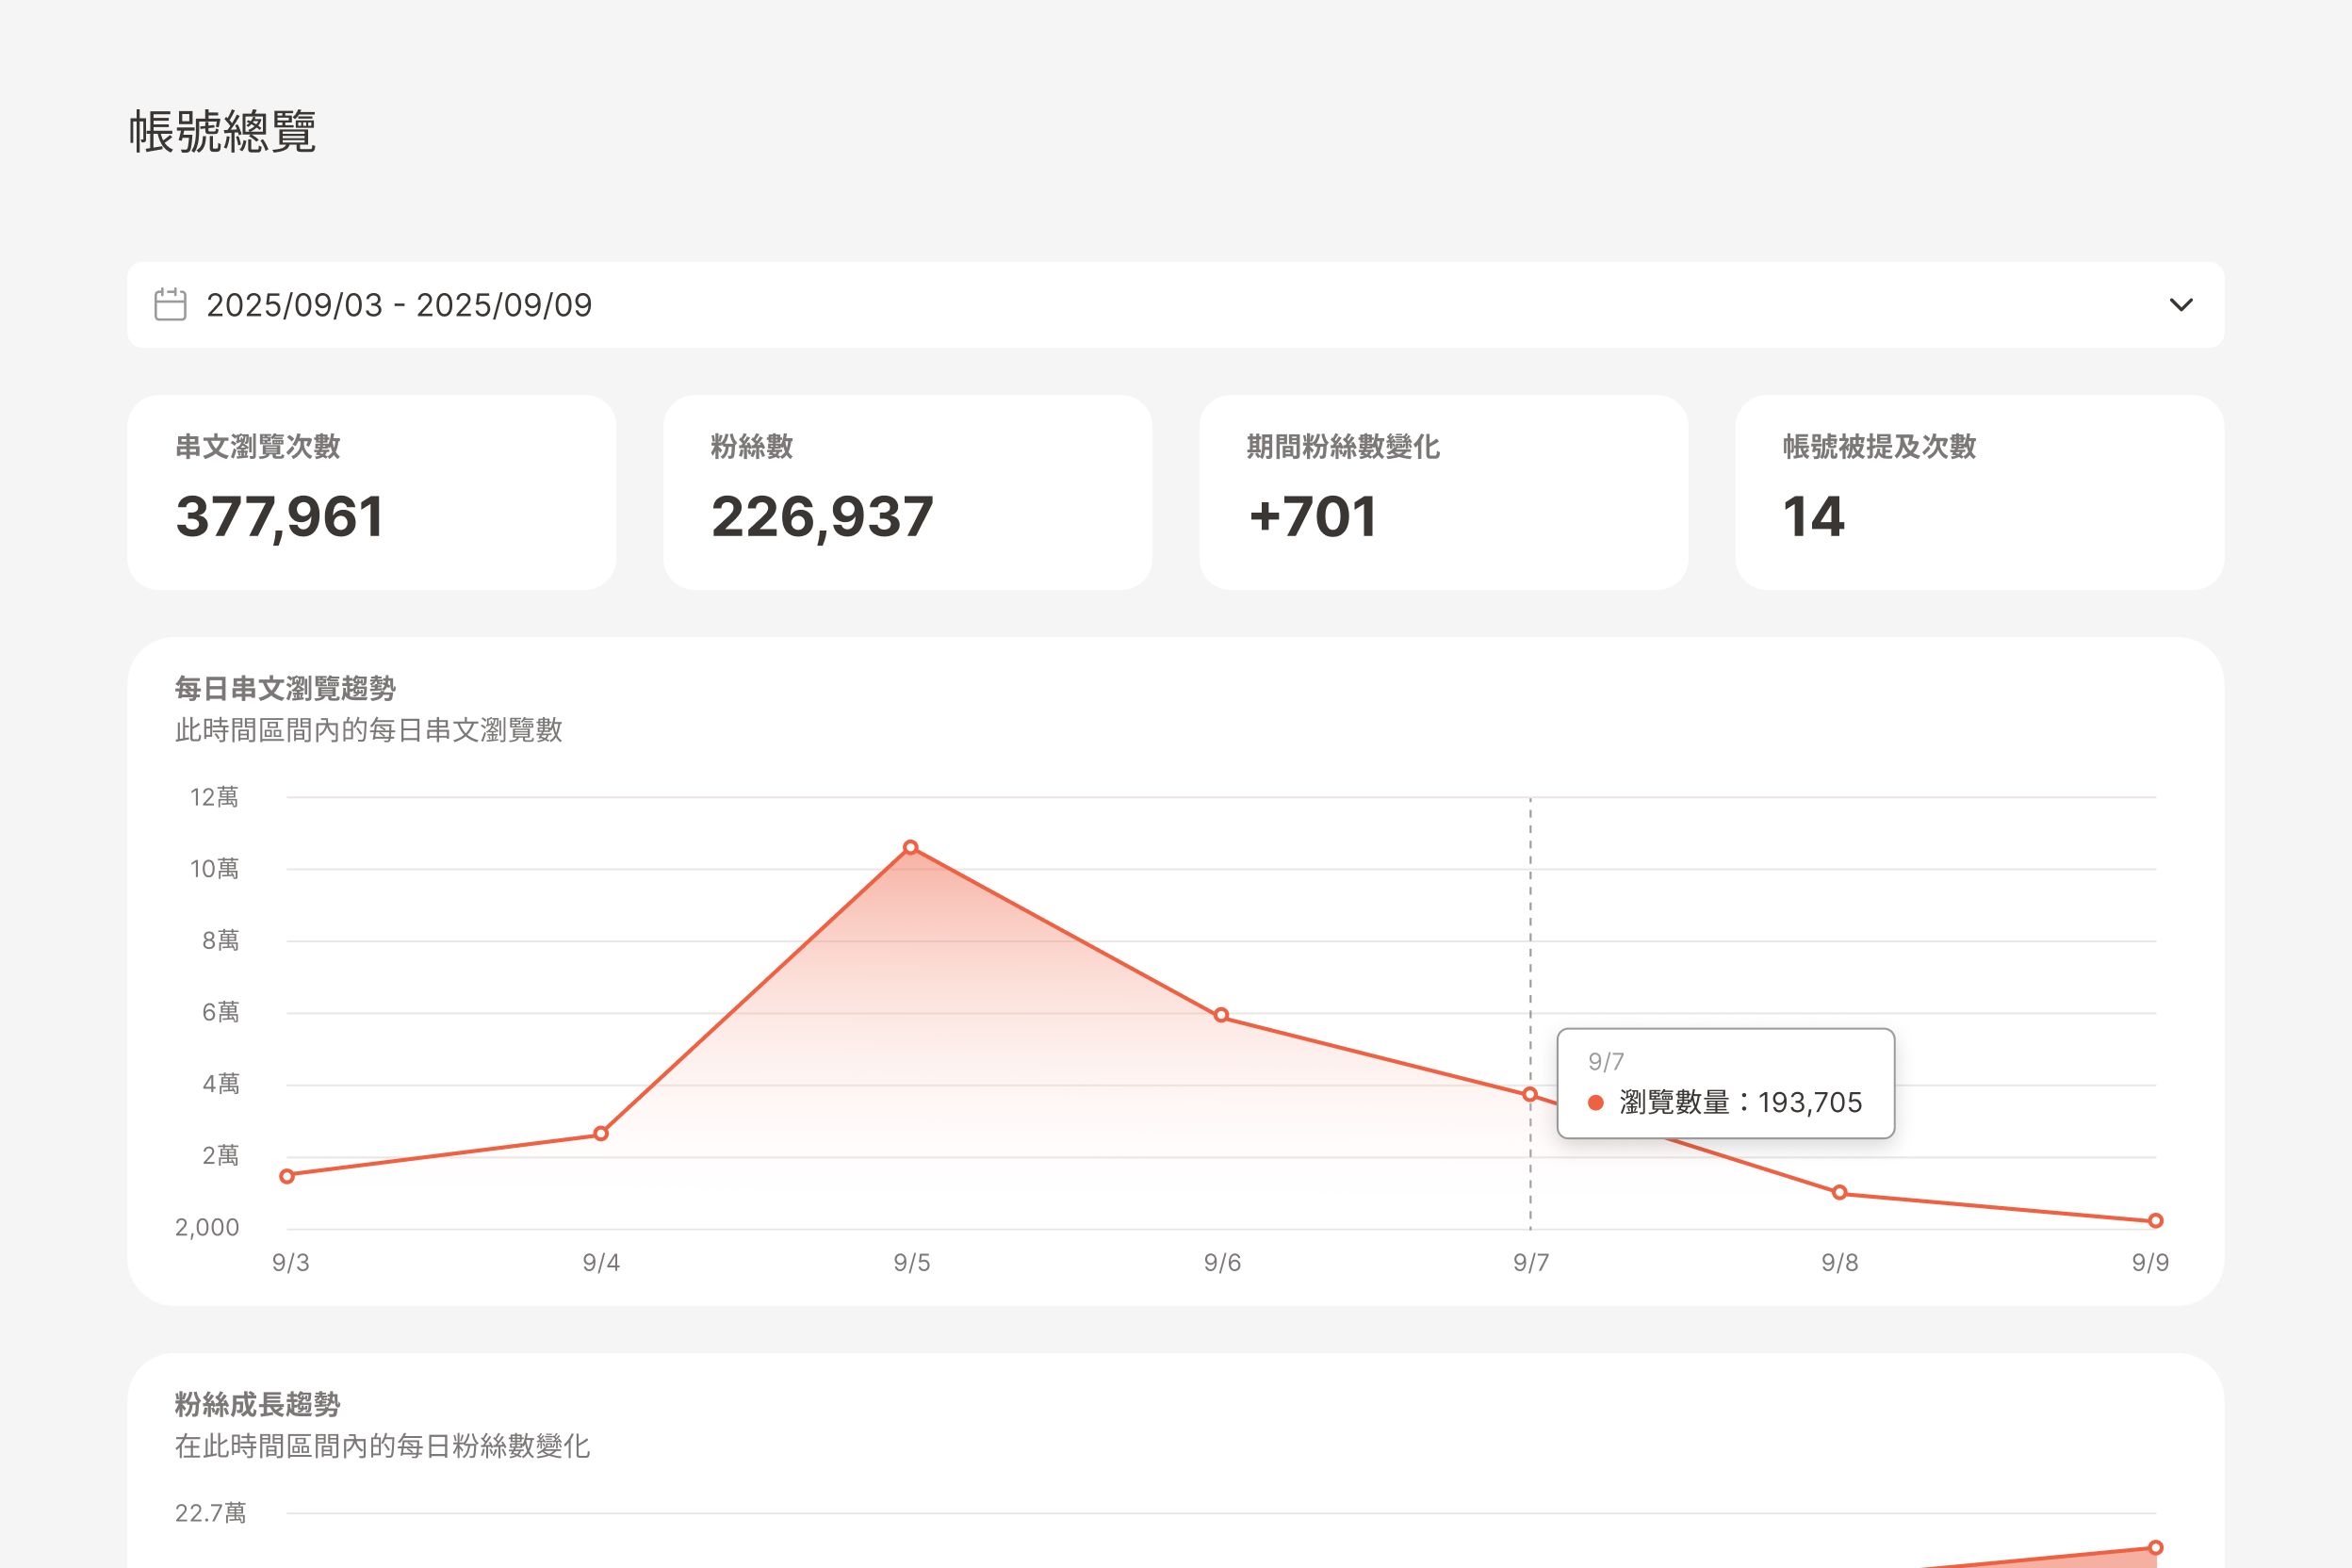Select the 串文瀏覽次數 377,961 card
2352x1568 pixels.
371,492
